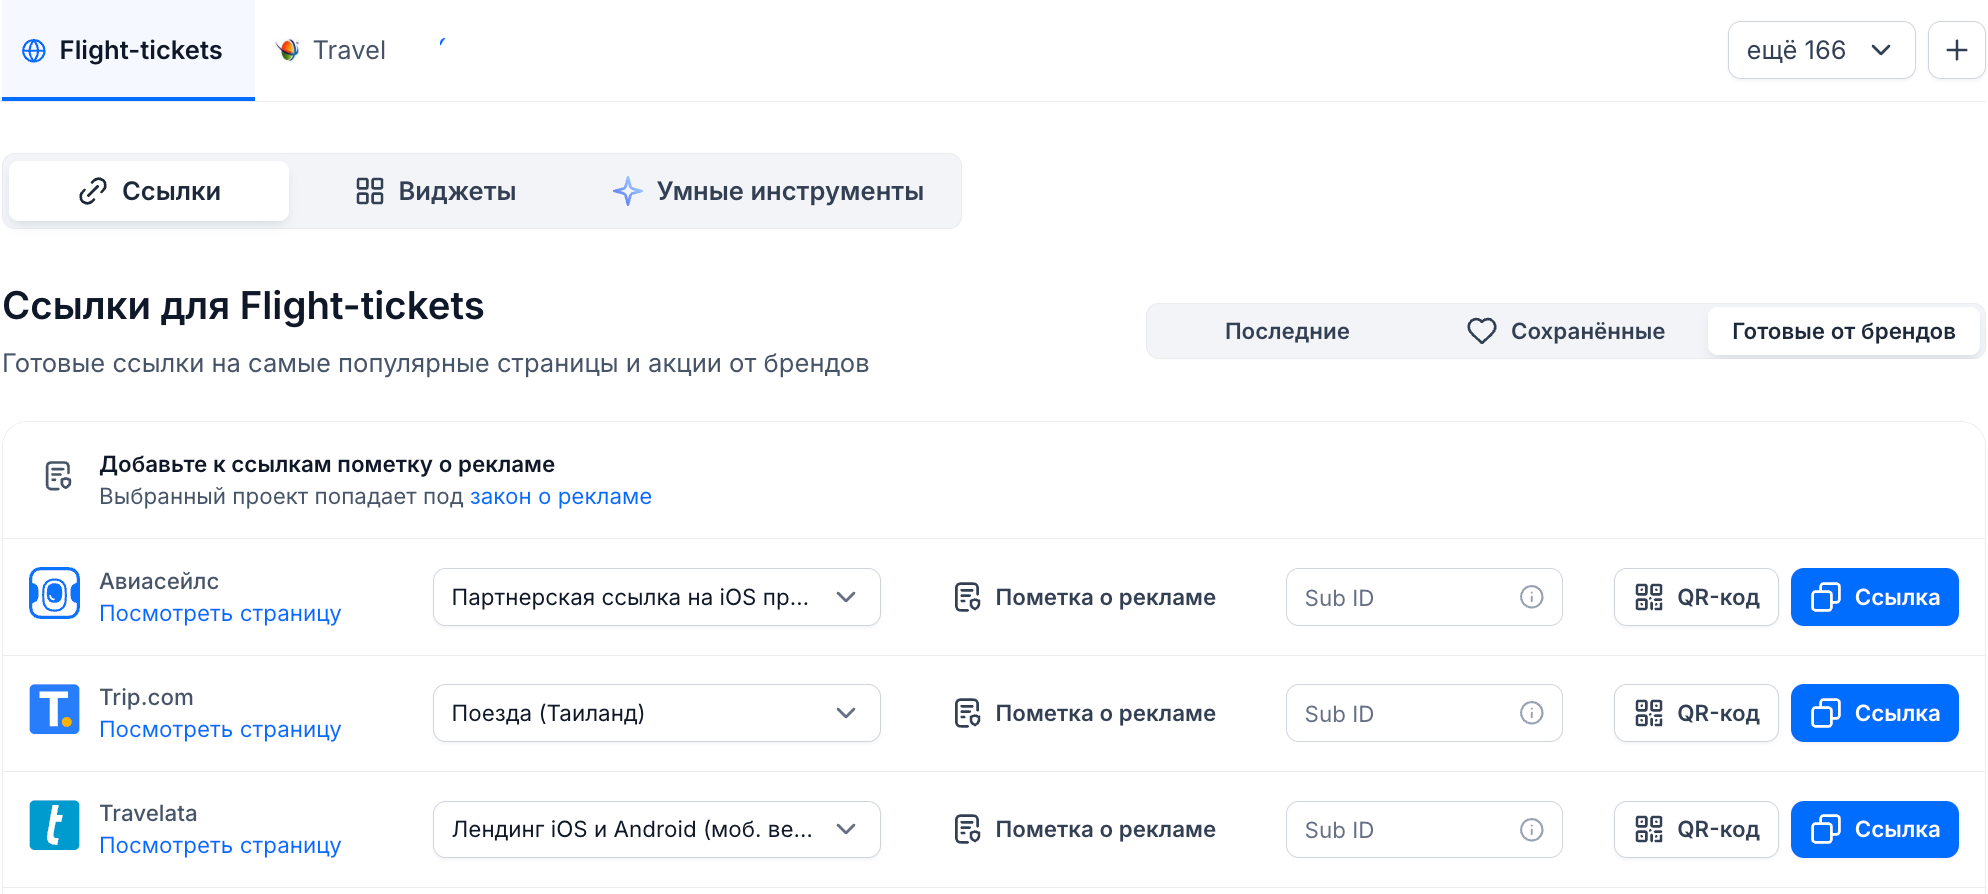Click the Travelata brand logo icon

[x=54, y=826]
